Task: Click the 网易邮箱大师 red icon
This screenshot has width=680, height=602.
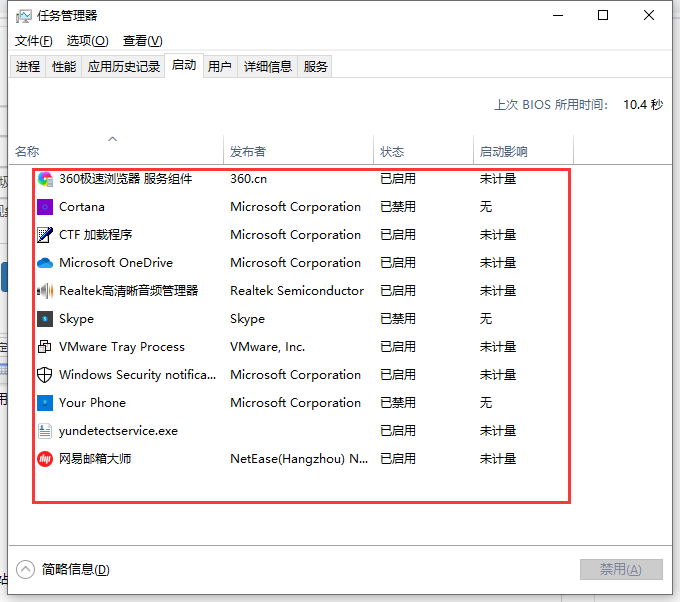Action: pos(45,459)
